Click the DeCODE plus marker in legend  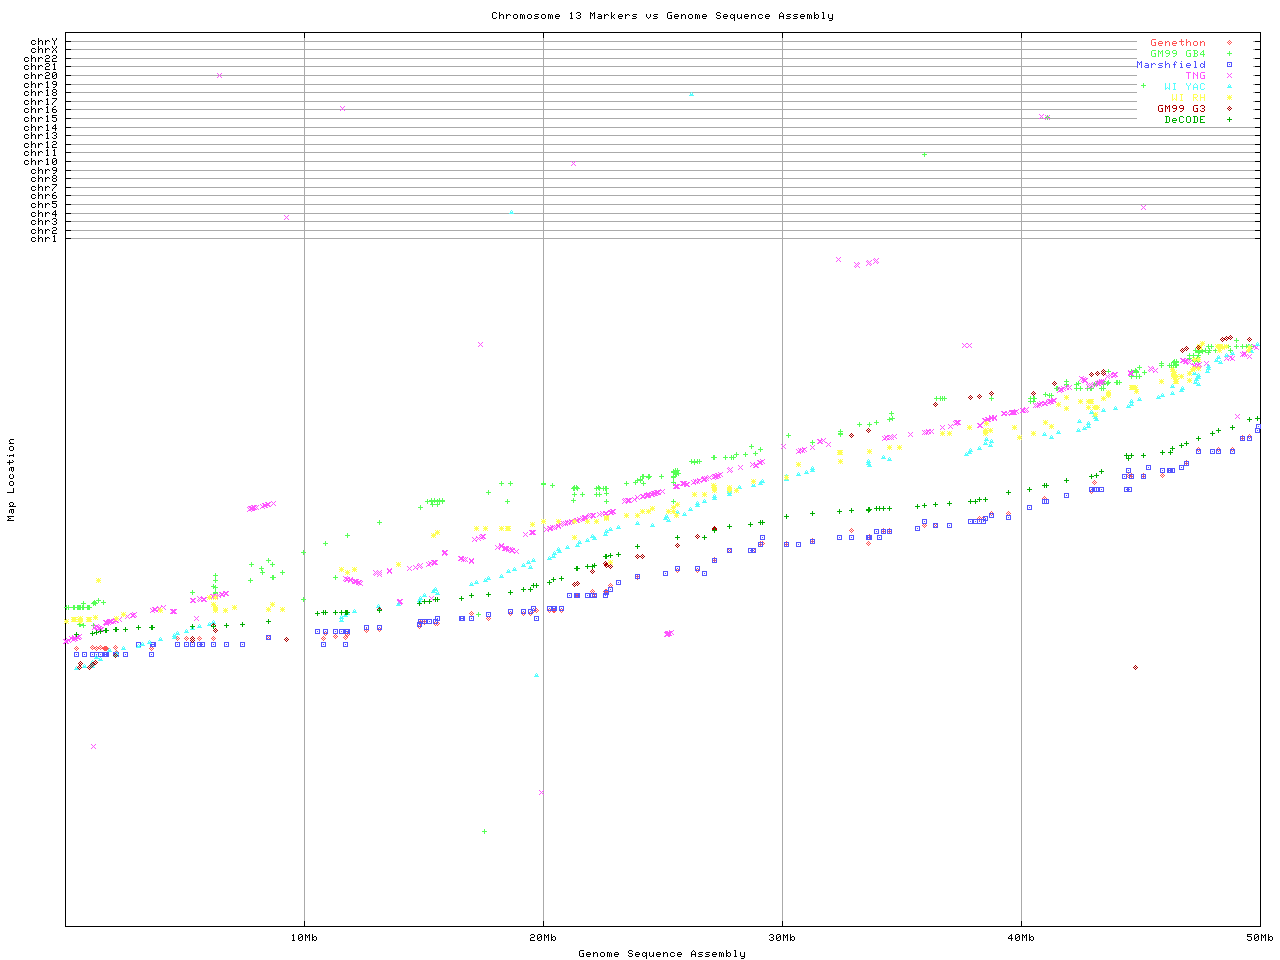point(1229,120)
